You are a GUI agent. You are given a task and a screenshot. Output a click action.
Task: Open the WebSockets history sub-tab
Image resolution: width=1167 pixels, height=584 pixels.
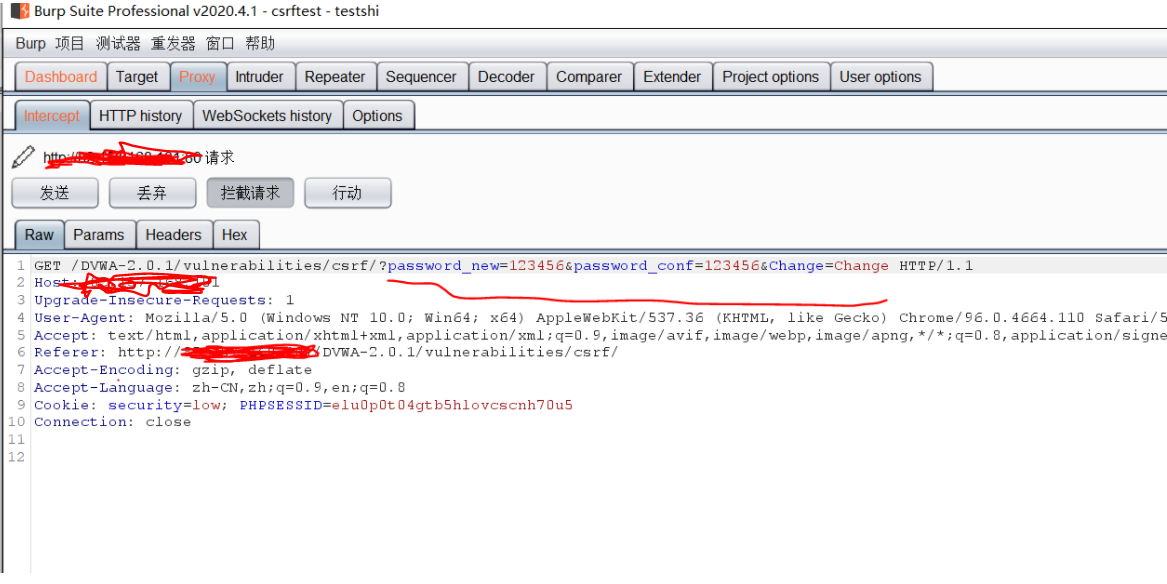pyautogui.click(x=267, y=115)
